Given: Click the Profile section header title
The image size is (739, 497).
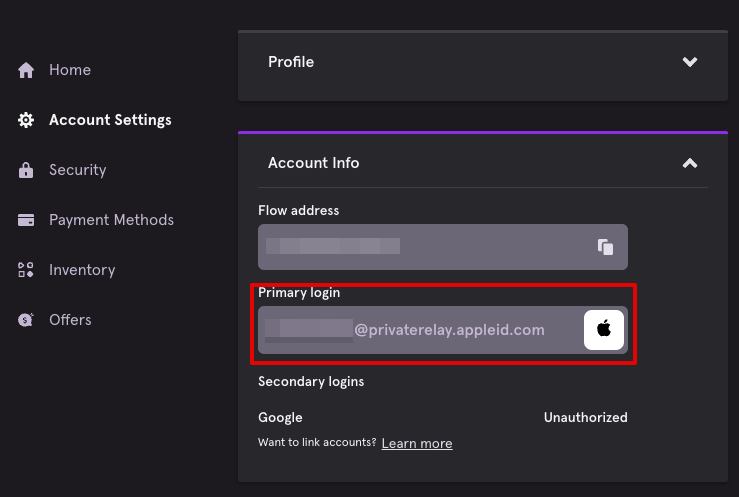Looking at the screenshot, I should 291,62.
